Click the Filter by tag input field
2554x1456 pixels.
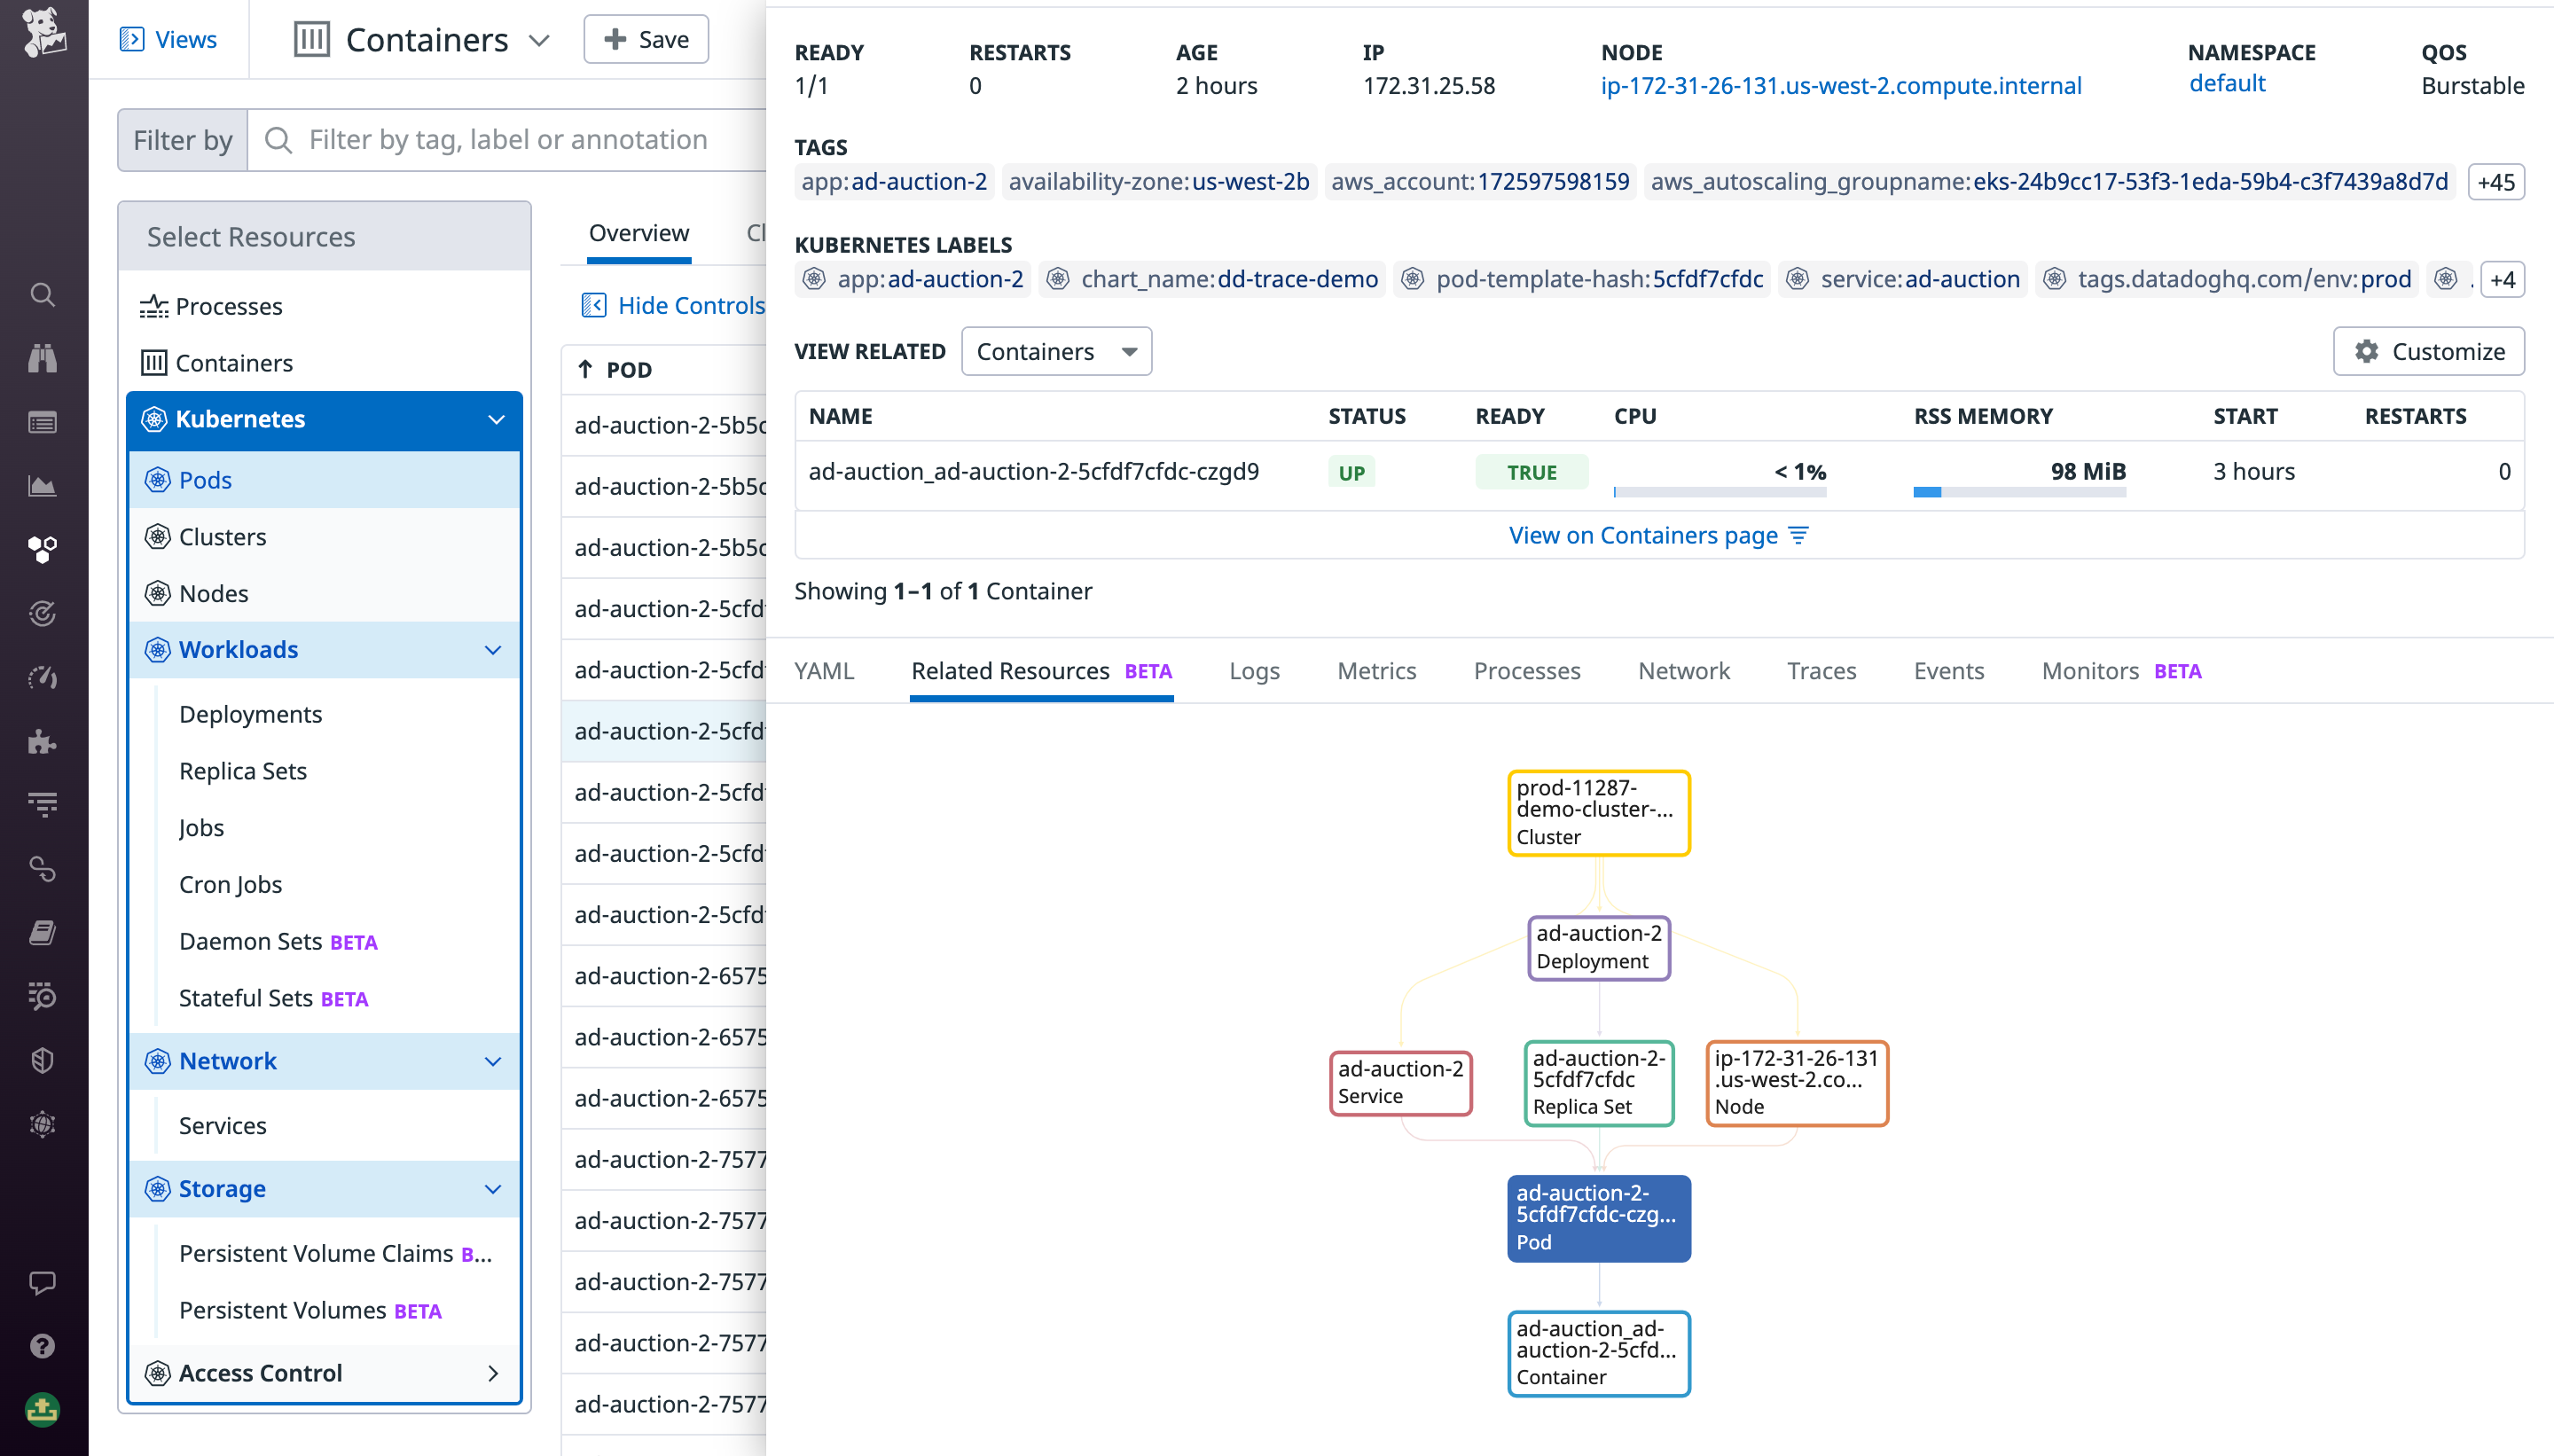coord(508,139)
